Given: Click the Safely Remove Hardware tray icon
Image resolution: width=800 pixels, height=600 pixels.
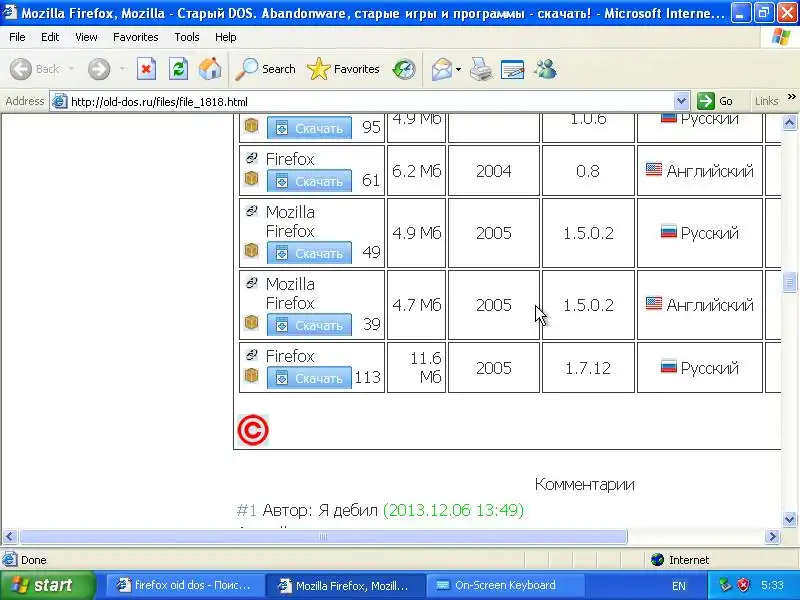Looking at the screenshot, I should [x=724, y=585].
